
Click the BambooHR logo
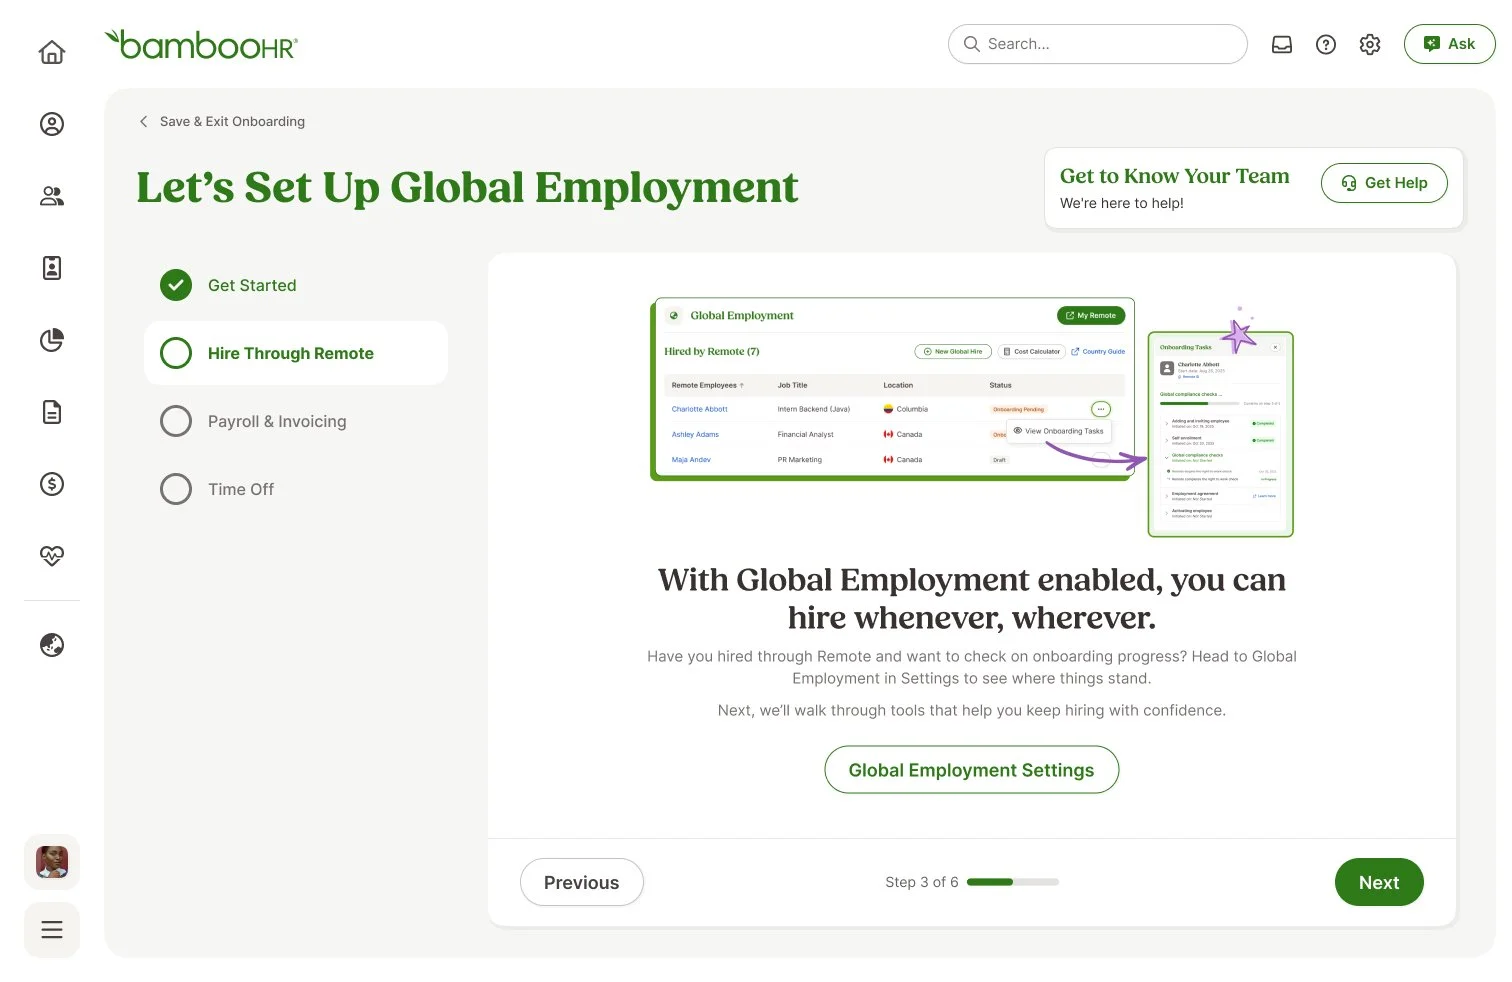click(201, 44)
